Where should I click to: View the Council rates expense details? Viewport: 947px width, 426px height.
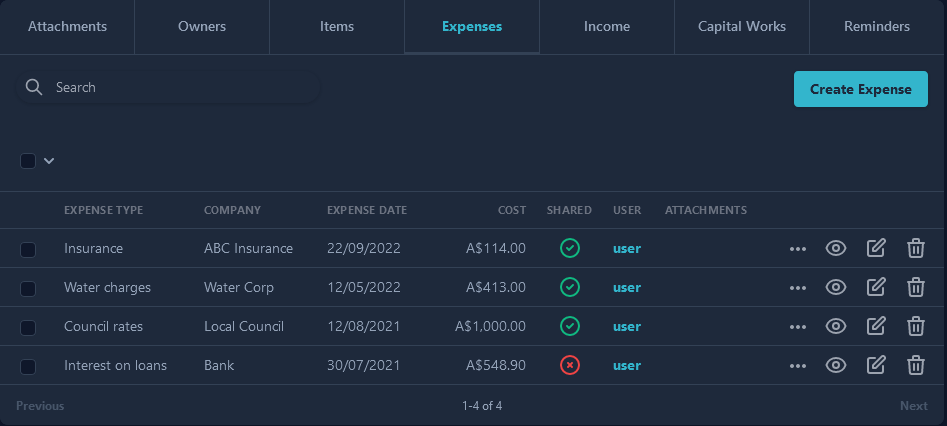(x=836, y=327)
